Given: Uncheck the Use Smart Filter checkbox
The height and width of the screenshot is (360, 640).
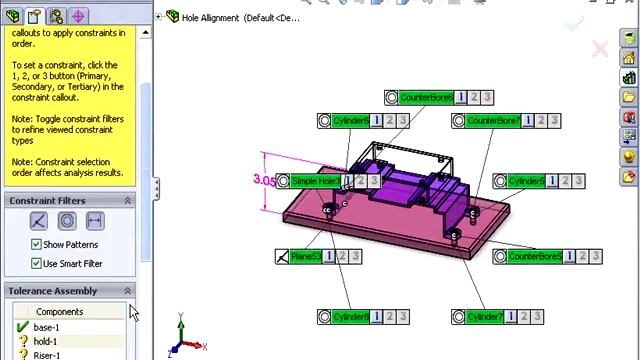Looking at the screenshot, I should [x=36, y=263].
